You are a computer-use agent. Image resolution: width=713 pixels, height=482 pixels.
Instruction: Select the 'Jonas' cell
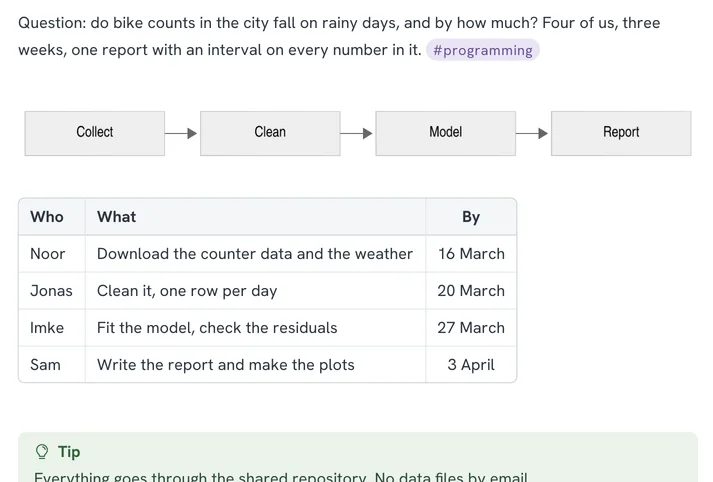pyautogui.click(x=52, y=291)
